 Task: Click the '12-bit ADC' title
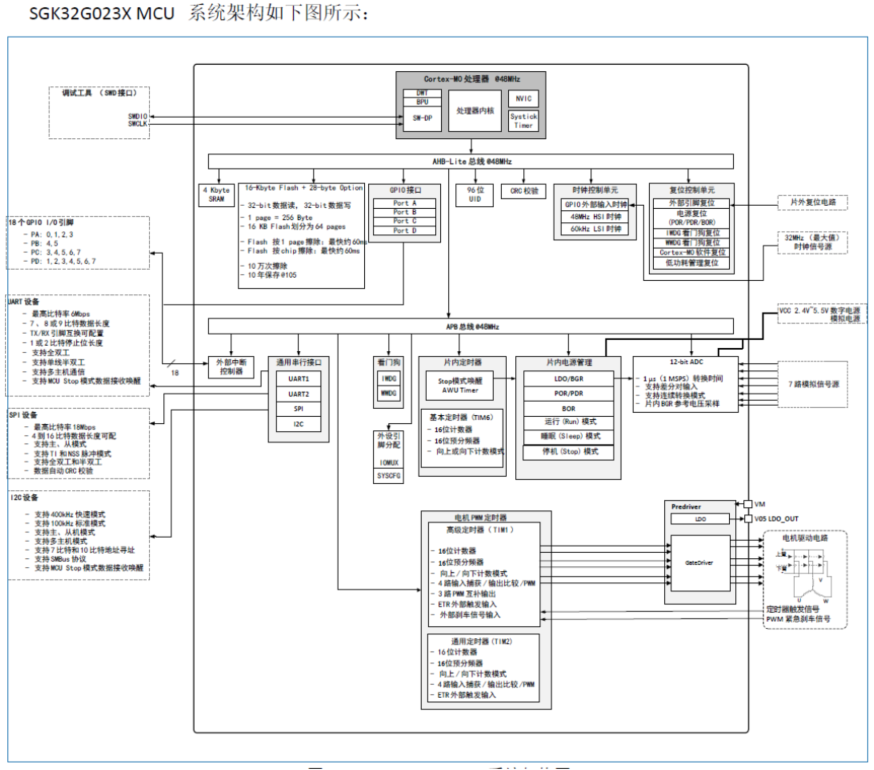pos(686,362)
